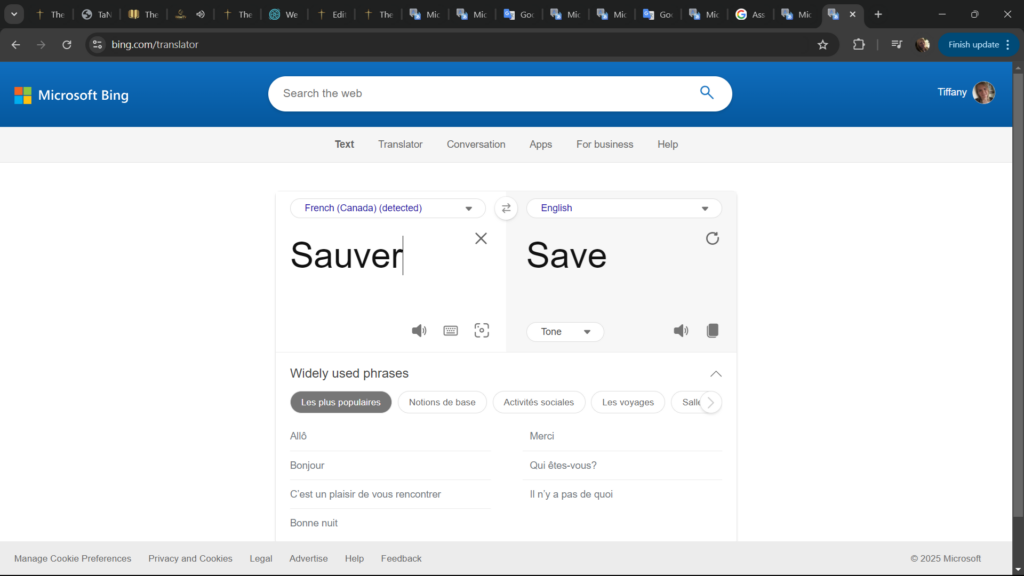Open the on-screen keyboard icon

(x=451, y=331)
